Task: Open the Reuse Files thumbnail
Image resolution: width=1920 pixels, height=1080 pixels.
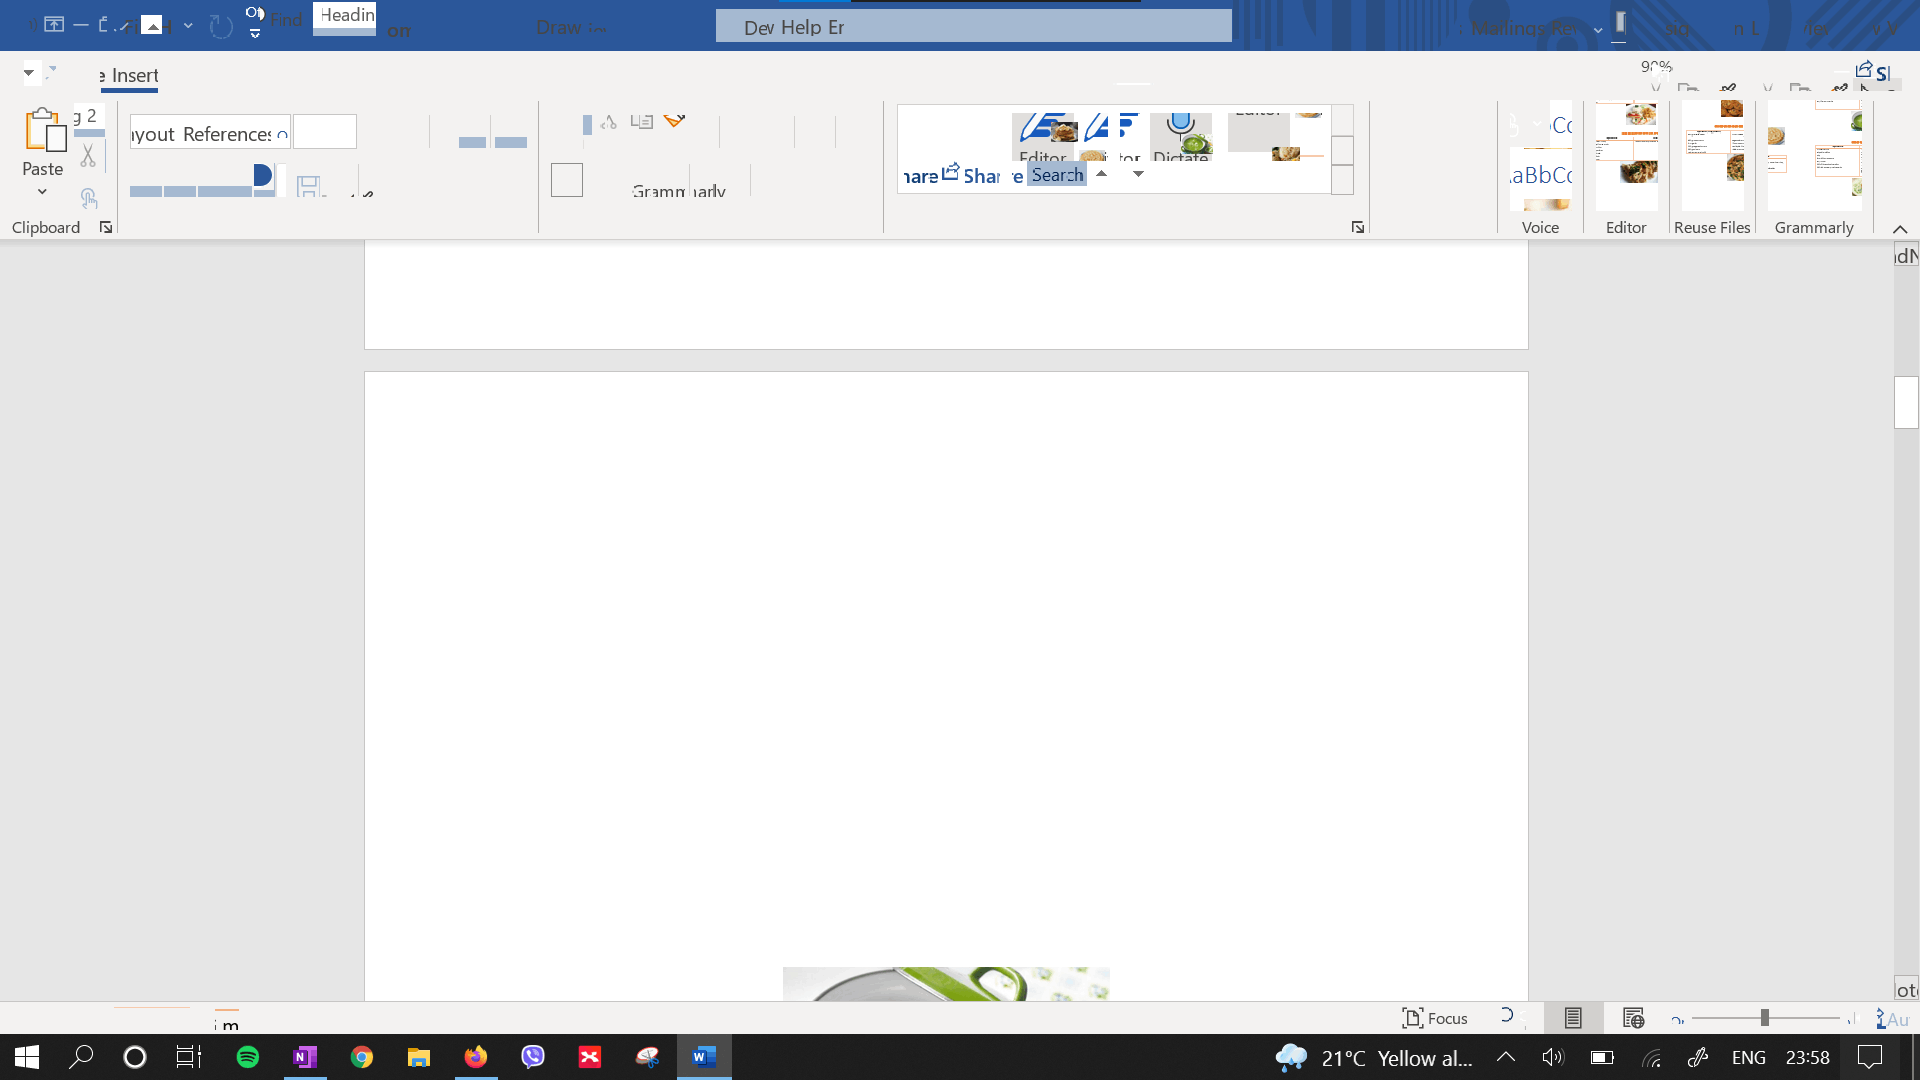Action: (x=1712, y=157)
